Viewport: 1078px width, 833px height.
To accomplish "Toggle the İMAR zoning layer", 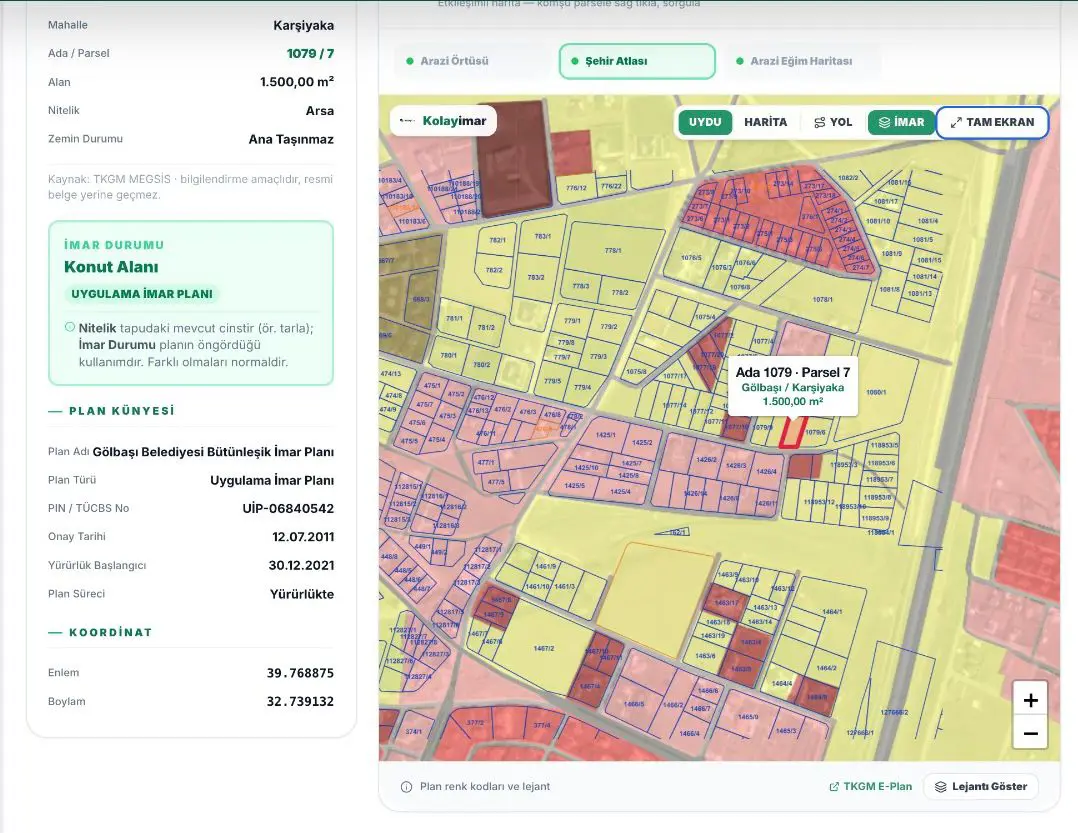I will click(x=901, y=122).
